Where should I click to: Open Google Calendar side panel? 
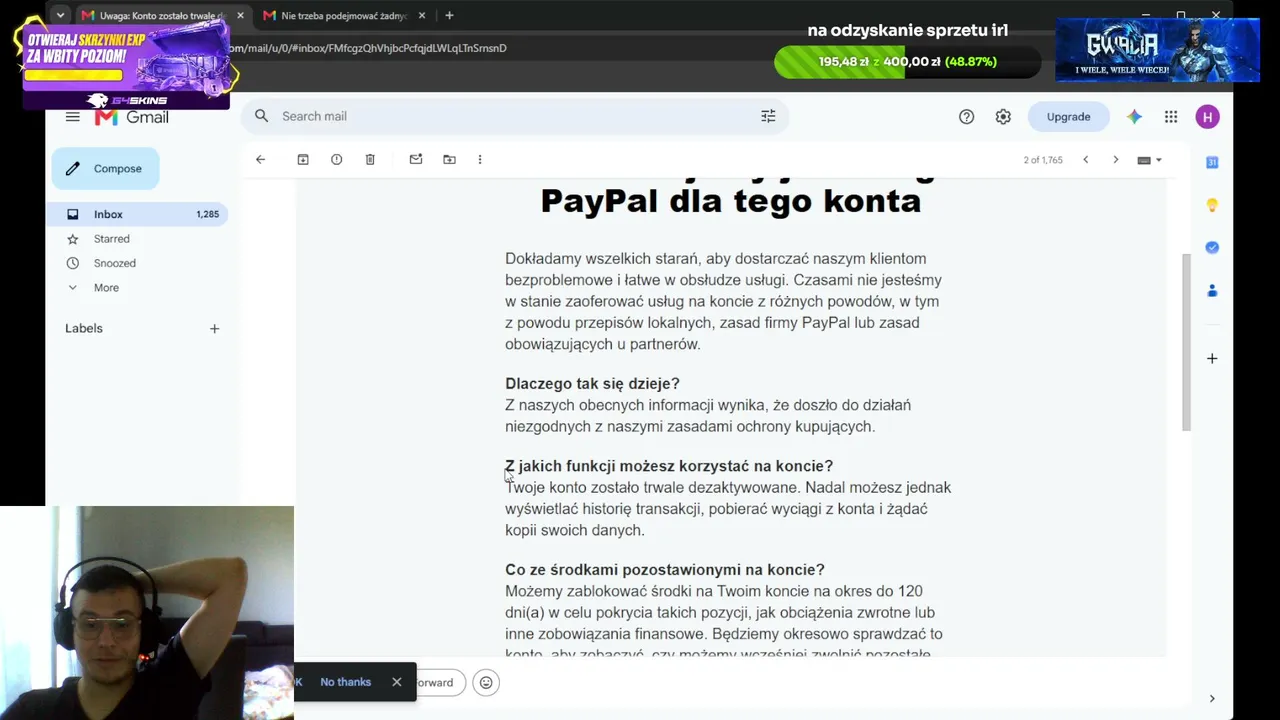click(1212, 162)
